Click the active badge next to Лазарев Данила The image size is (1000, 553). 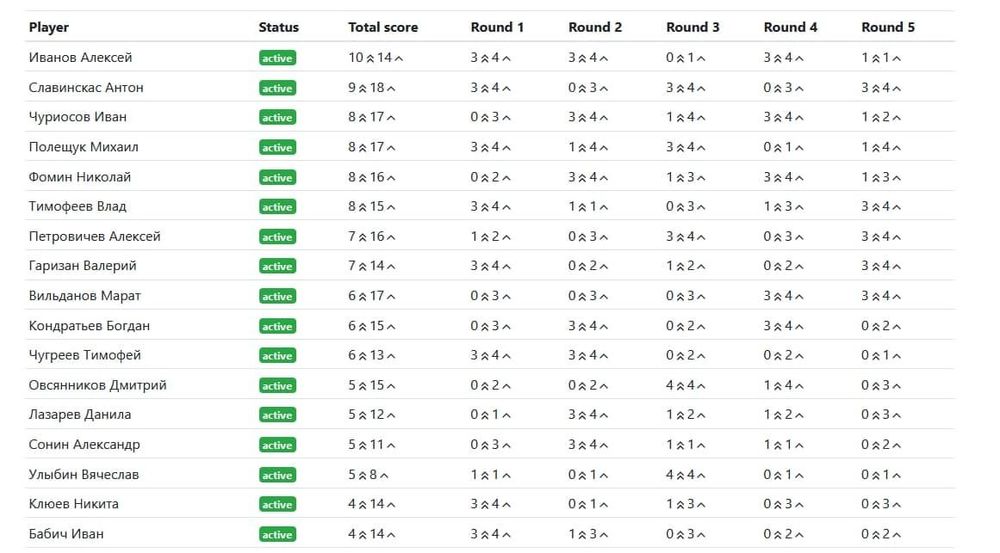[x=277, y=415]
